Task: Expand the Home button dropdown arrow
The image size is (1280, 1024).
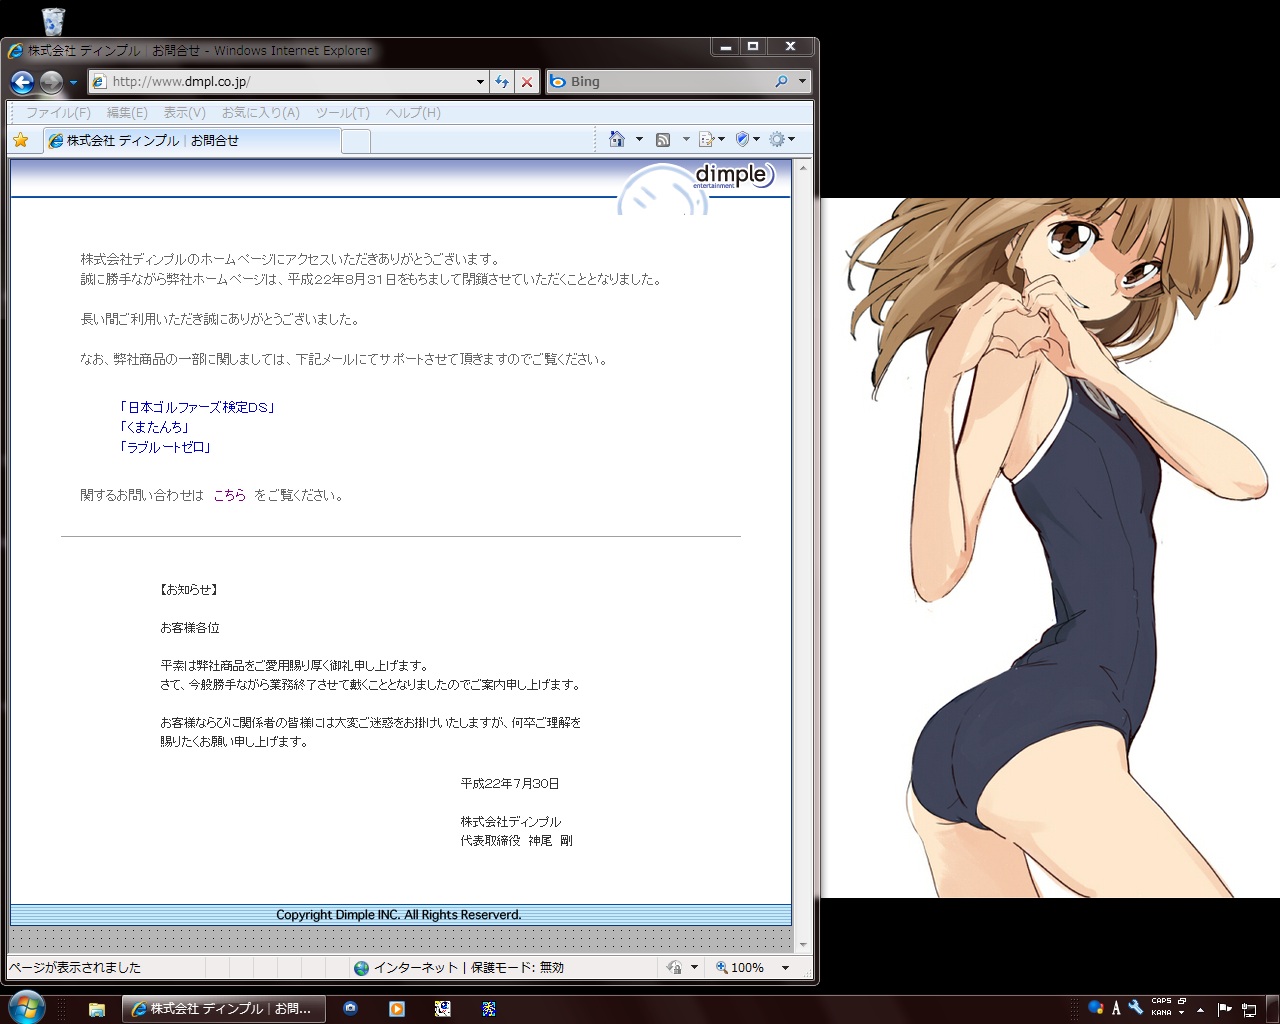Action: pos(639,139)
